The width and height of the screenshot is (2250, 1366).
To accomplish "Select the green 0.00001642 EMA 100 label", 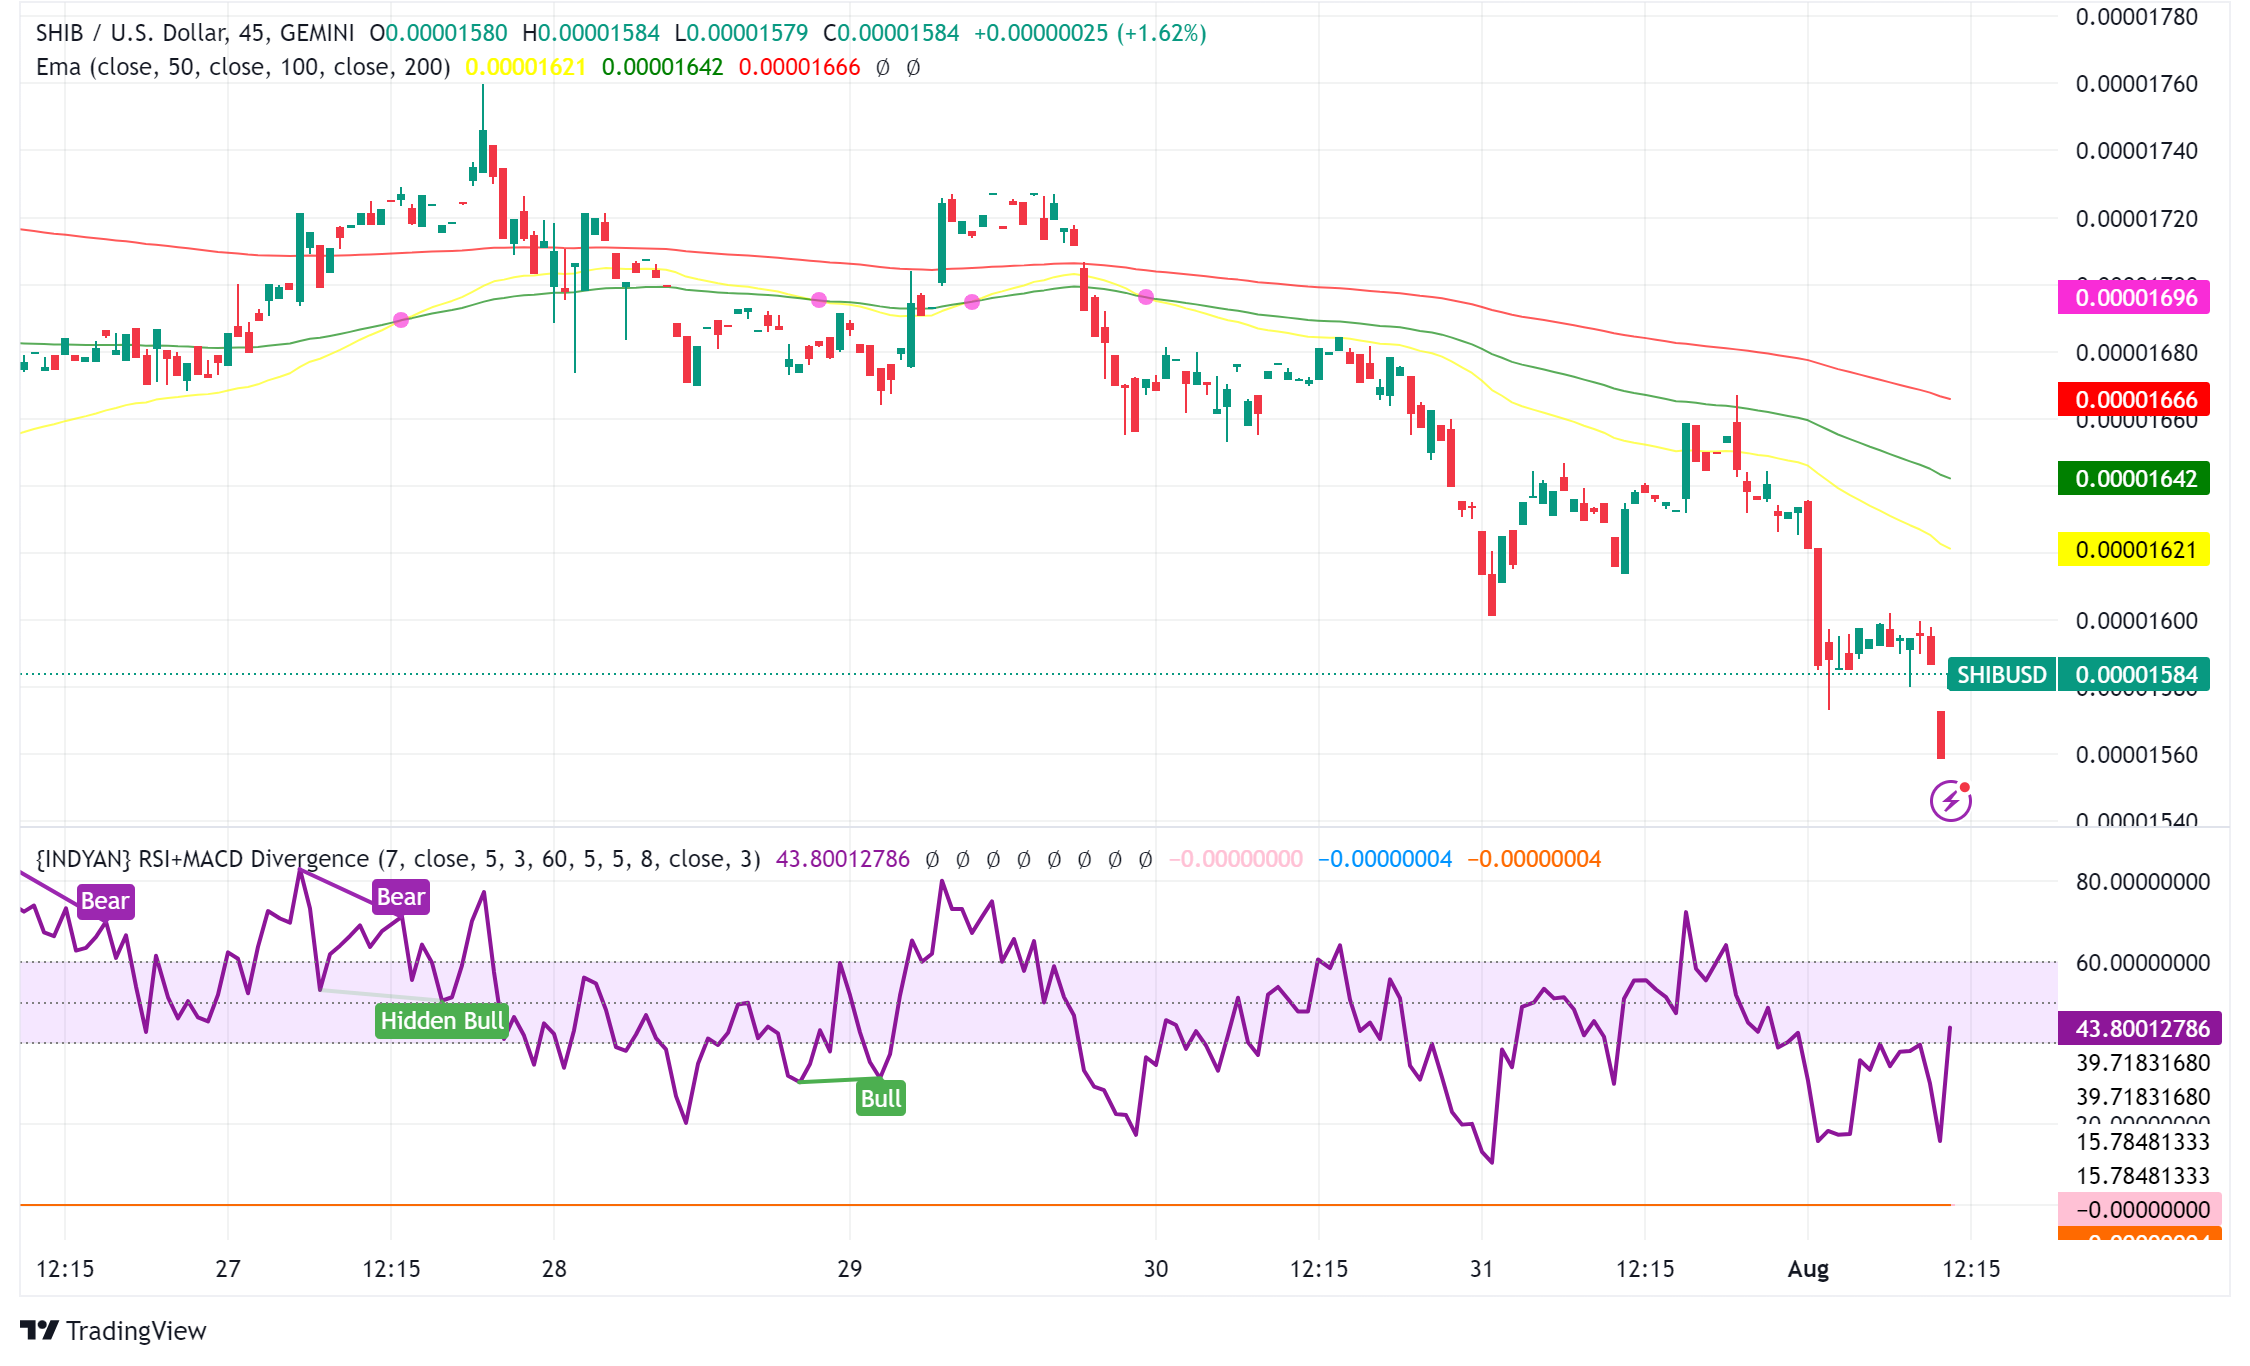I will pos(2134,479).
